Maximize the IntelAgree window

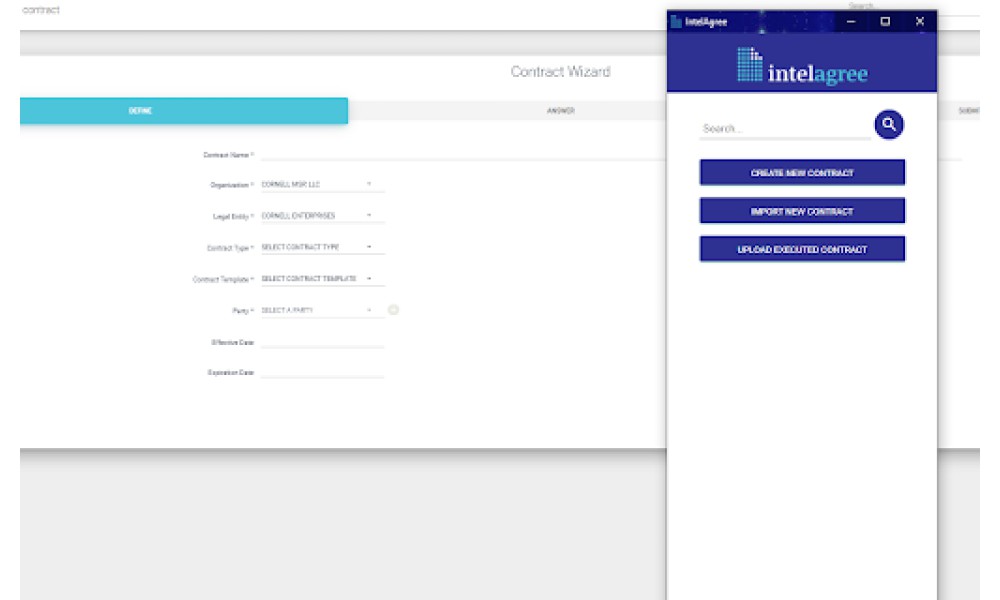885,22
